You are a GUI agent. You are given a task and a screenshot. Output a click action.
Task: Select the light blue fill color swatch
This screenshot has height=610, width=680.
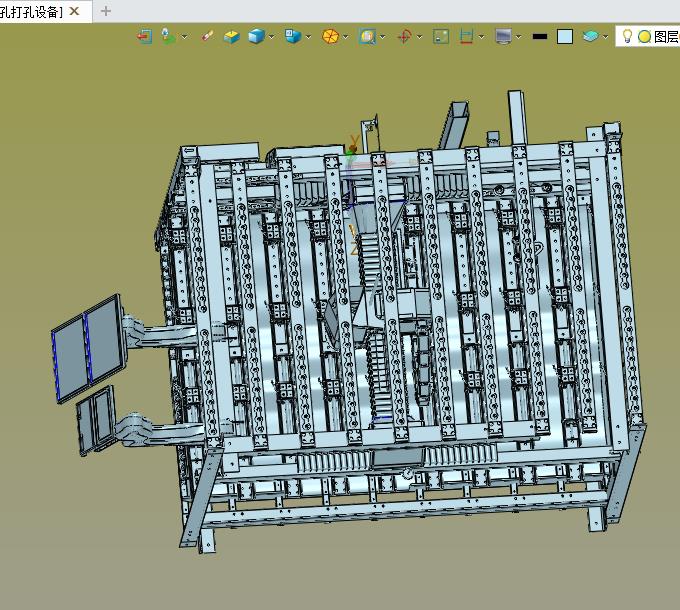point(565,36)
